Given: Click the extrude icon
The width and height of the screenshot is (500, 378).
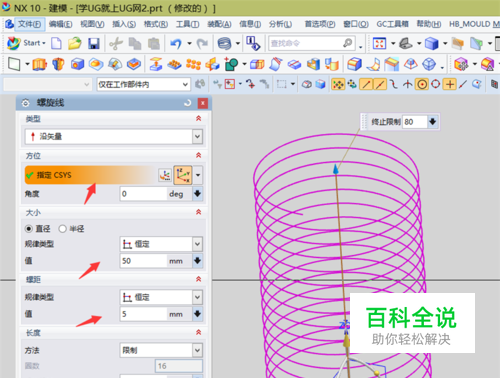Looking at the screenshot, I should click(39, 64).
